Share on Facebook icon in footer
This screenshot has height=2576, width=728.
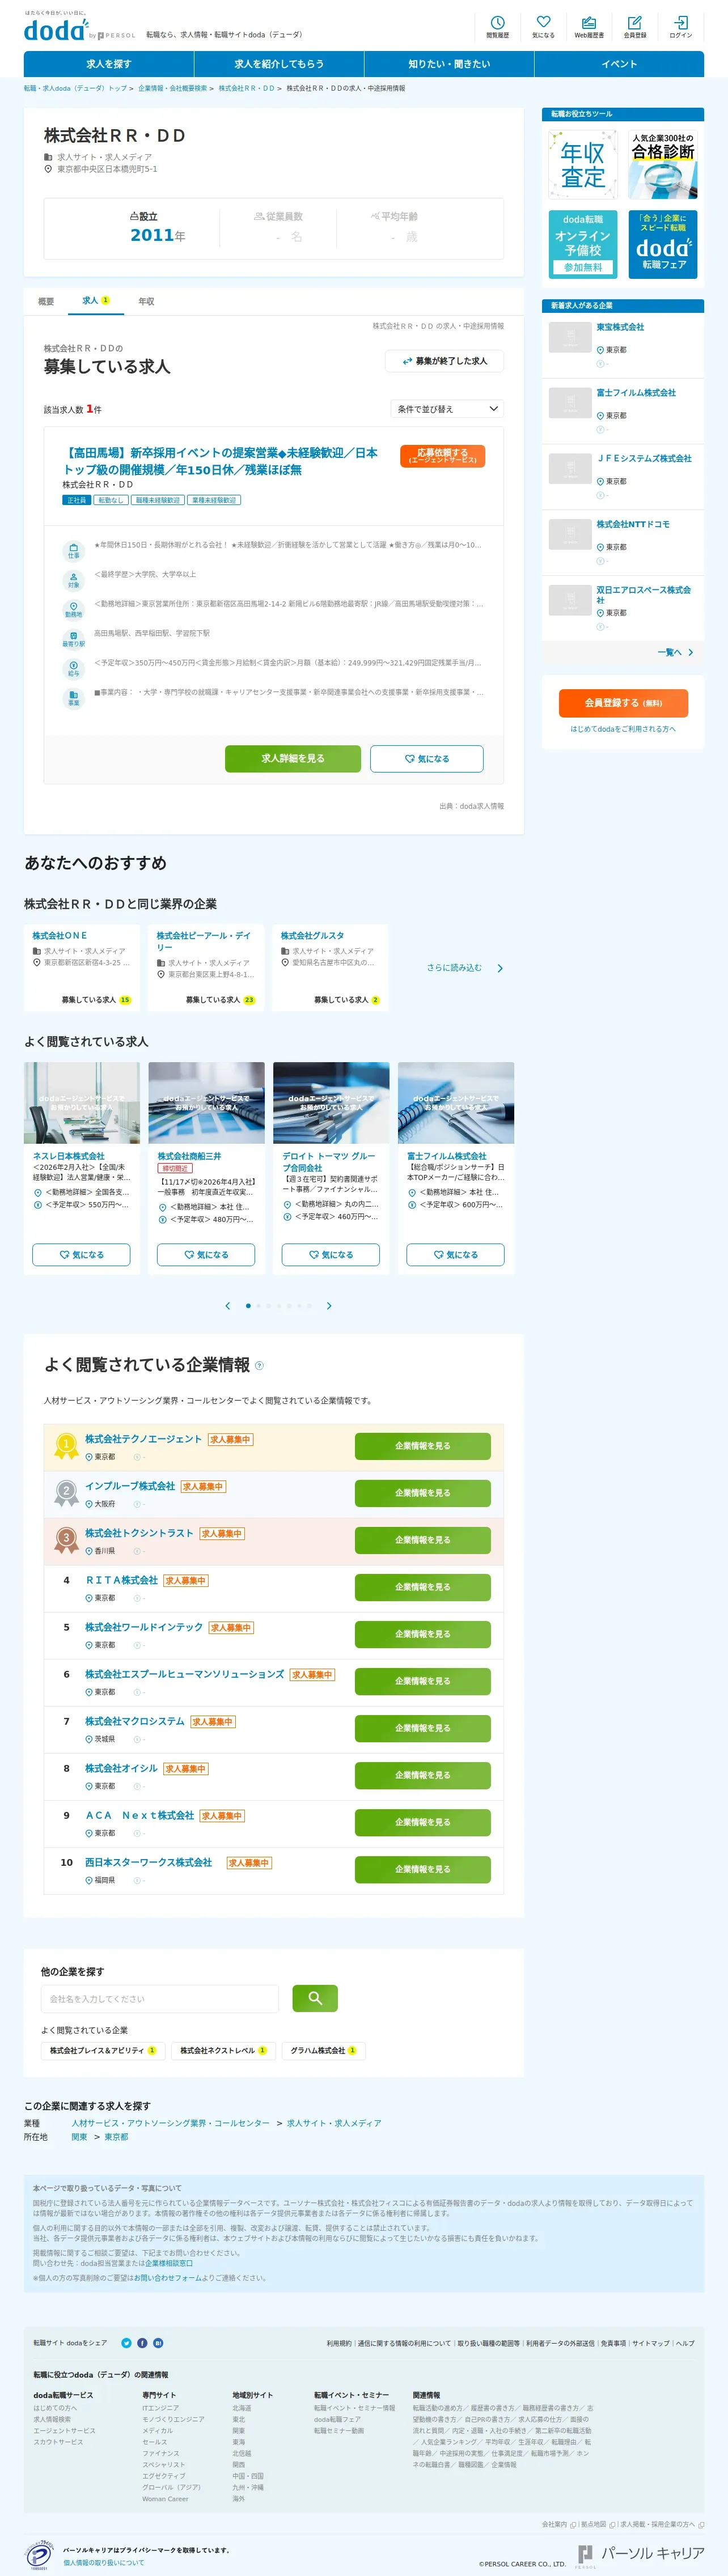[x=142, y=2343]
